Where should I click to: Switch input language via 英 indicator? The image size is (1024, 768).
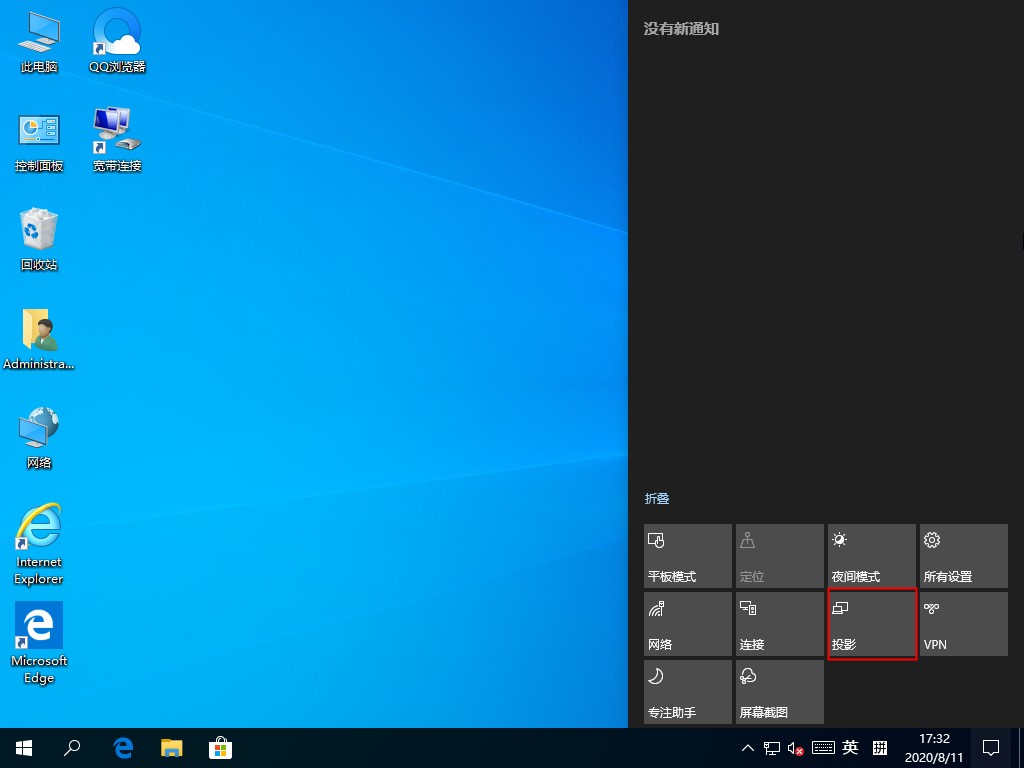click(x=849, y=747)
